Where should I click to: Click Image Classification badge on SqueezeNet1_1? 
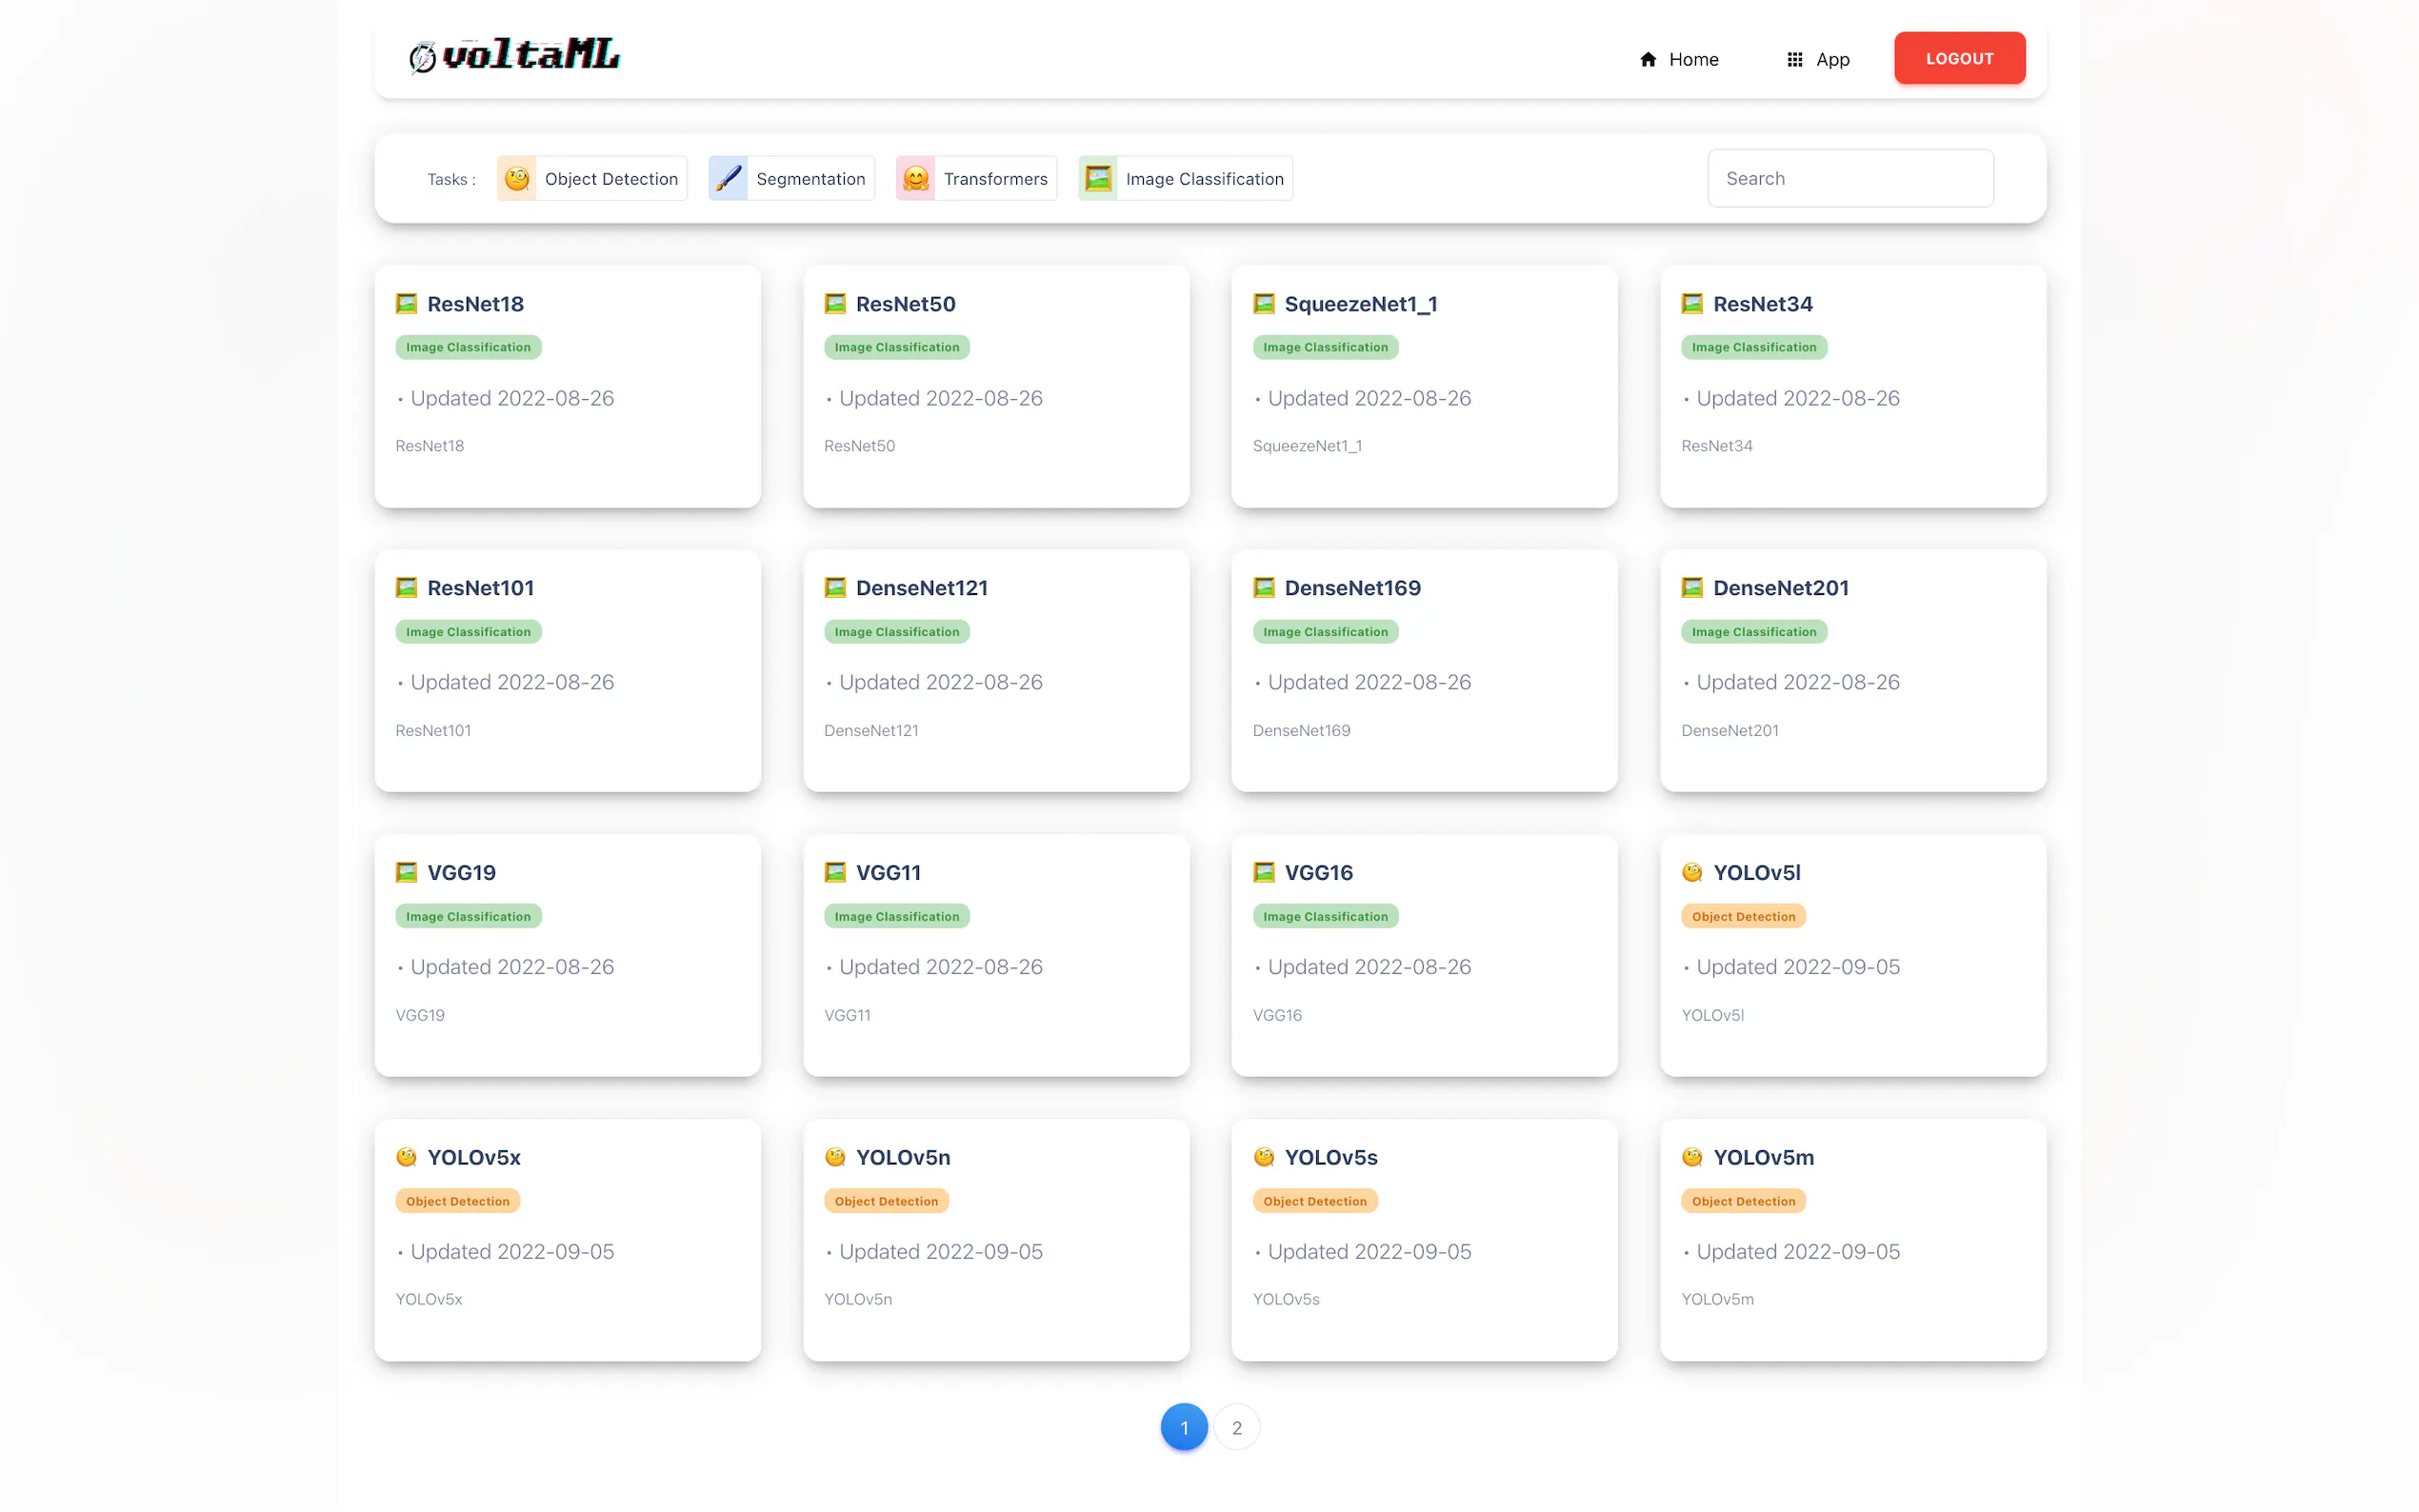[1324, 347]
